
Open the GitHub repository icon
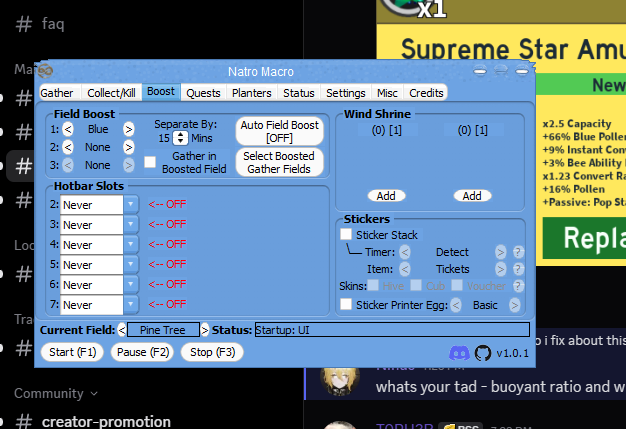point(483,353)
